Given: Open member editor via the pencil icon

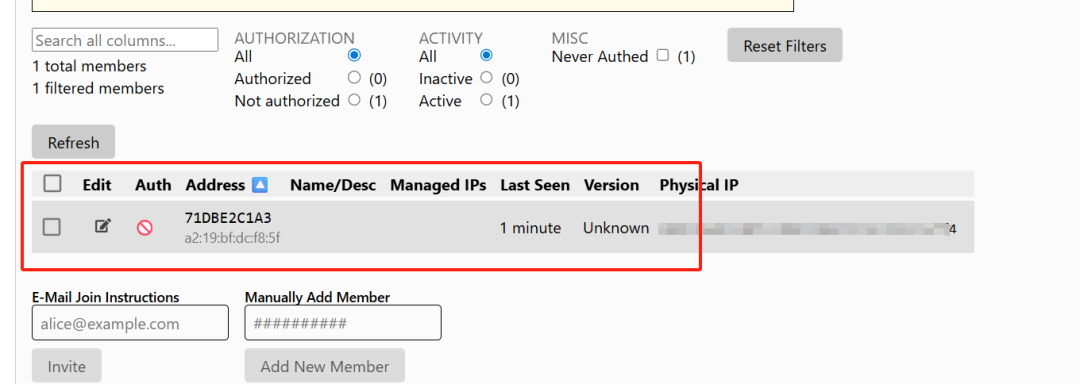Looking at the screenshot, I should (x=103, y=226).
